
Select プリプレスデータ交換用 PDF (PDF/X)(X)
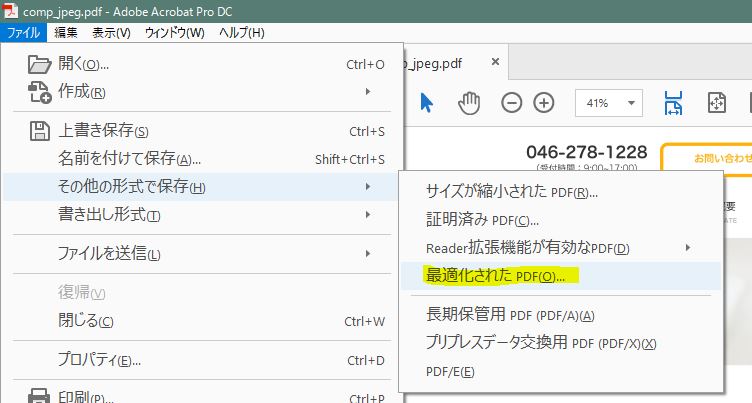tap(561, 343)
